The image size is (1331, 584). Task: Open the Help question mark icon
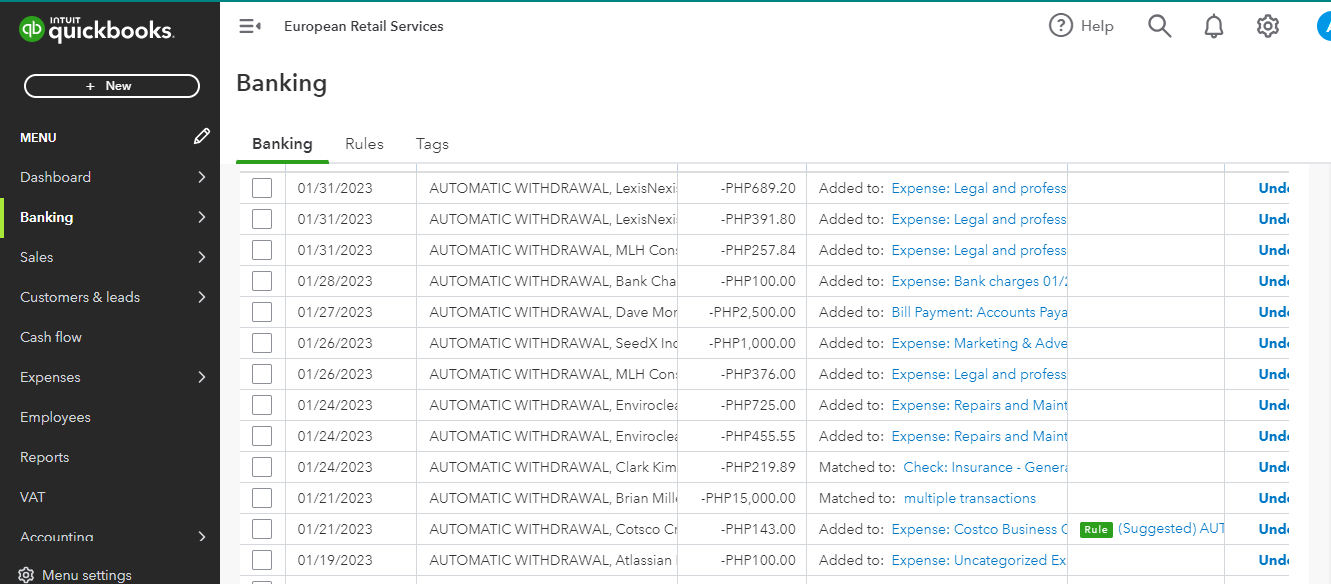point(1061,26)
